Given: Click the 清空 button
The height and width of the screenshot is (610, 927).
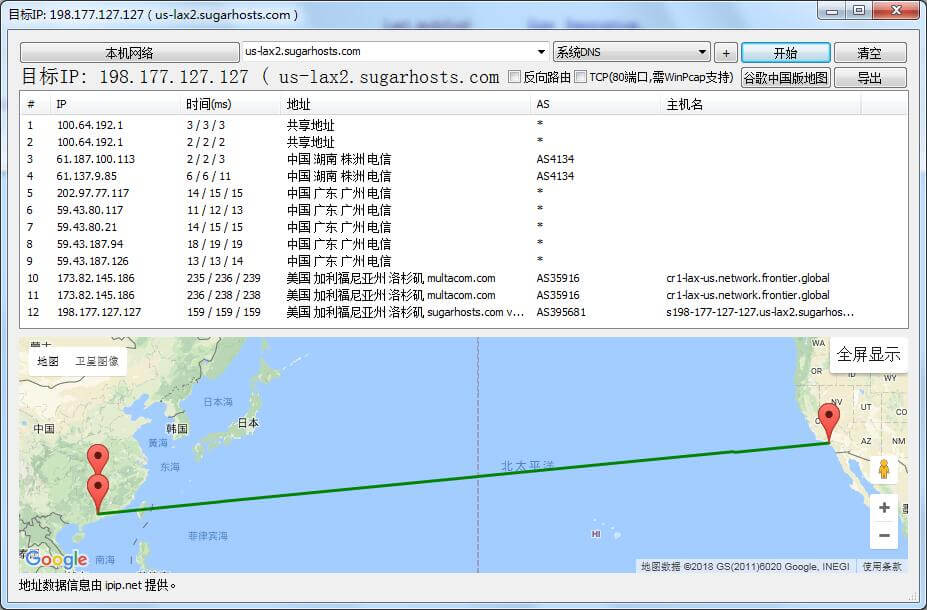Looking at the screenshot, I should click(x=869, y=53).
